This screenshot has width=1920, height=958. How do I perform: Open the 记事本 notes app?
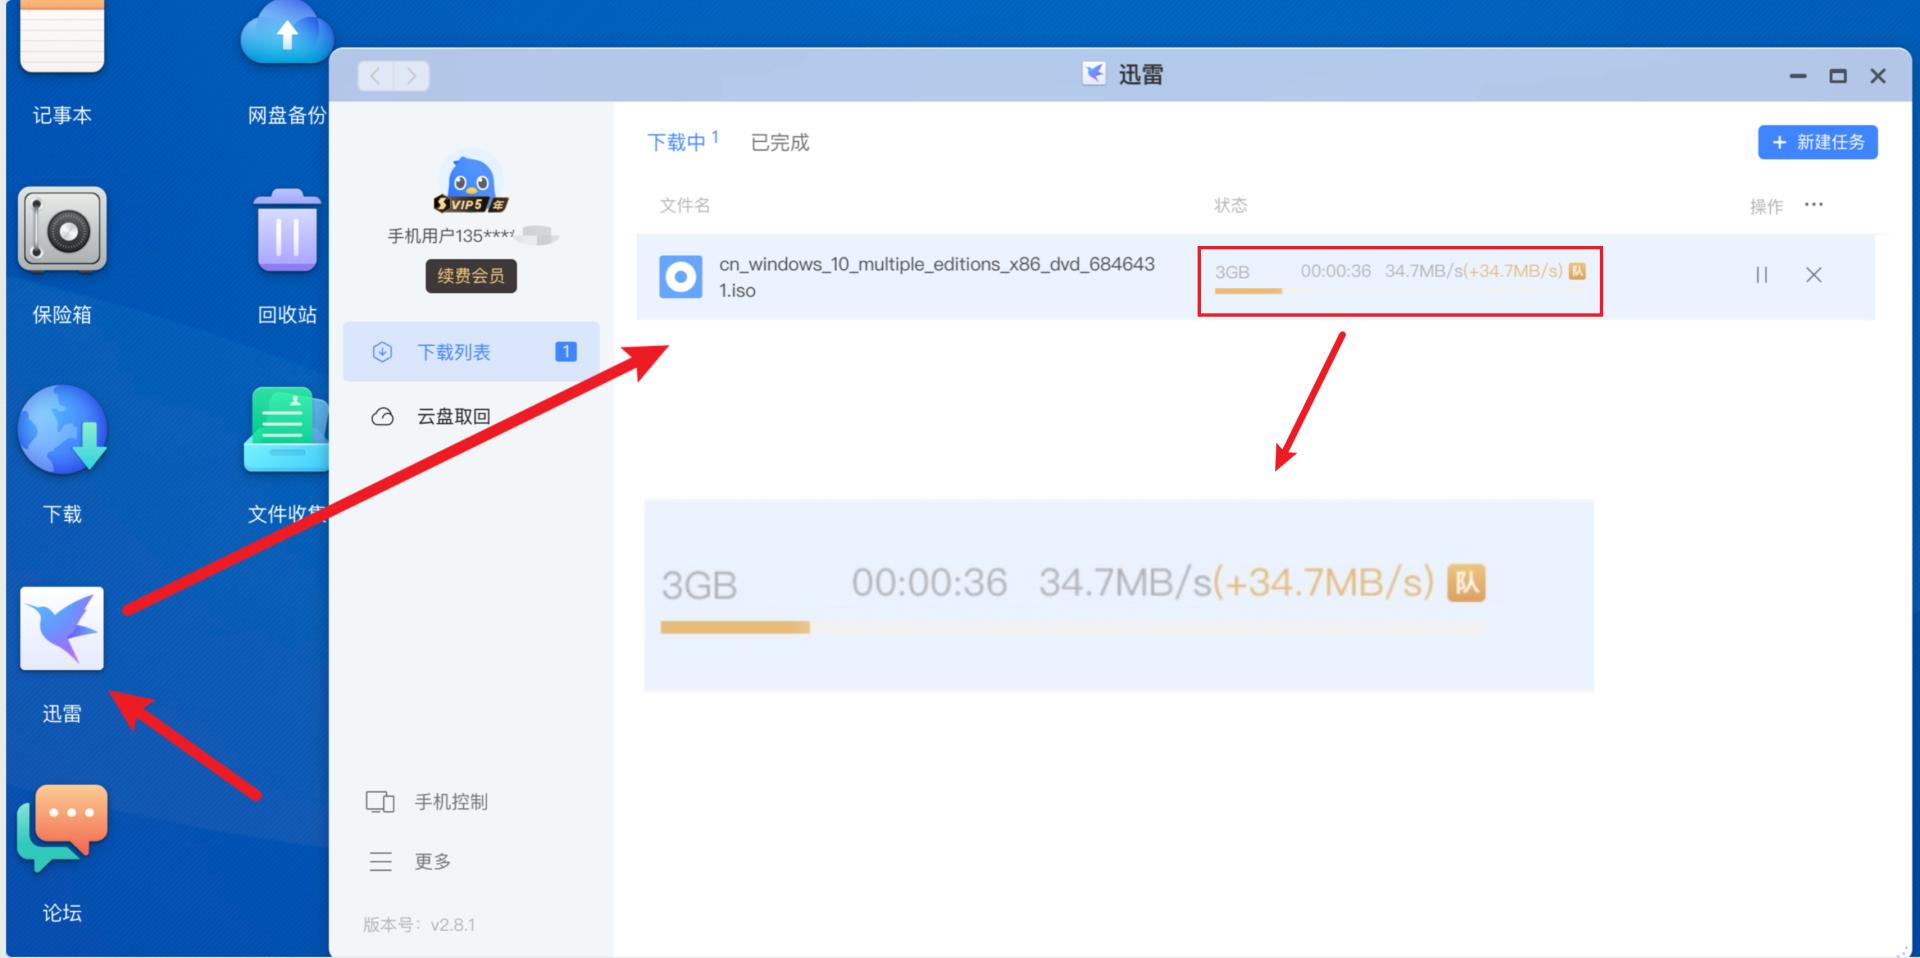[x=62, y=40]
